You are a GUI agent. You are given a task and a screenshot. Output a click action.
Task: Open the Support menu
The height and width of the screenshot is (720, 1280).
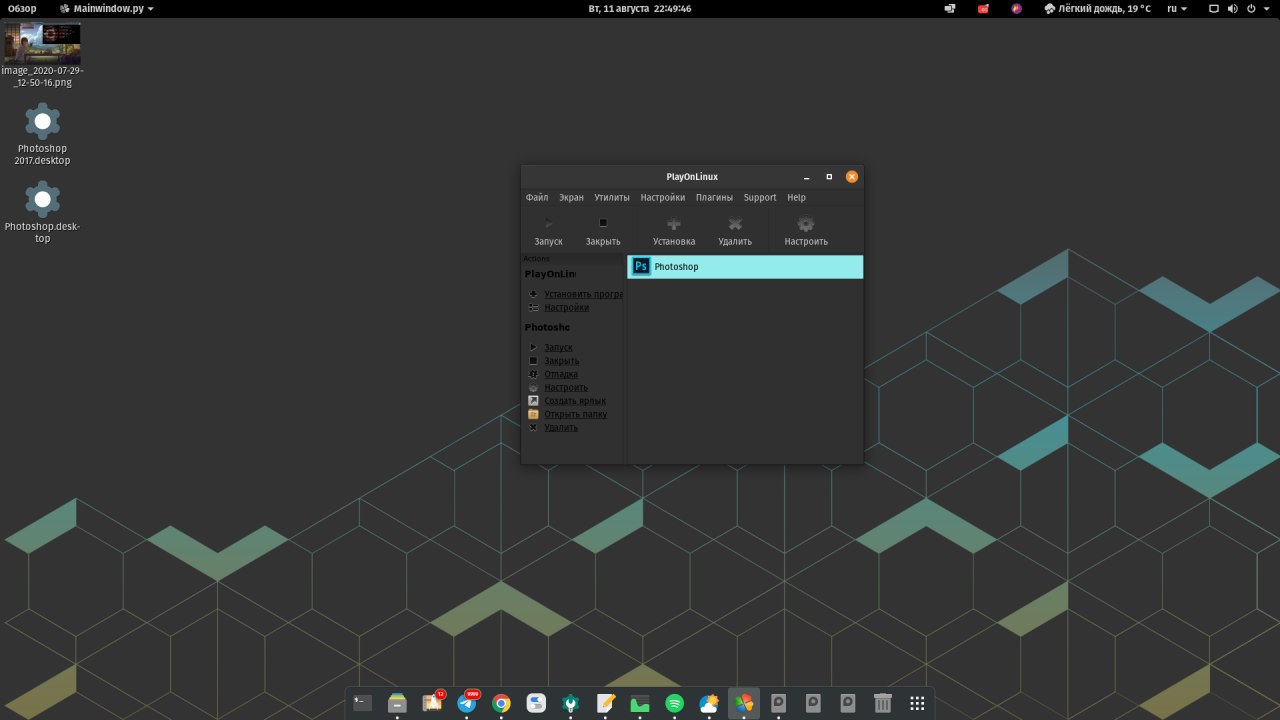pyautogui.click(x=760, y=198)
